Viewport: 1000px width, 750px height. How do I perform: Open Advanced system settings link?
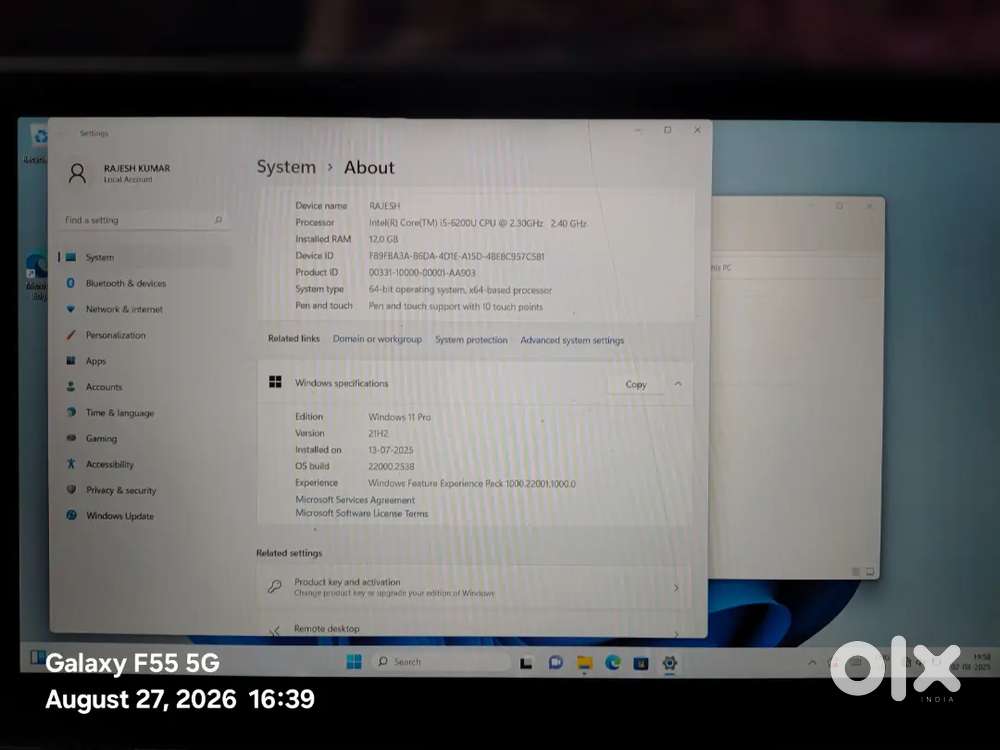(572, 341)
